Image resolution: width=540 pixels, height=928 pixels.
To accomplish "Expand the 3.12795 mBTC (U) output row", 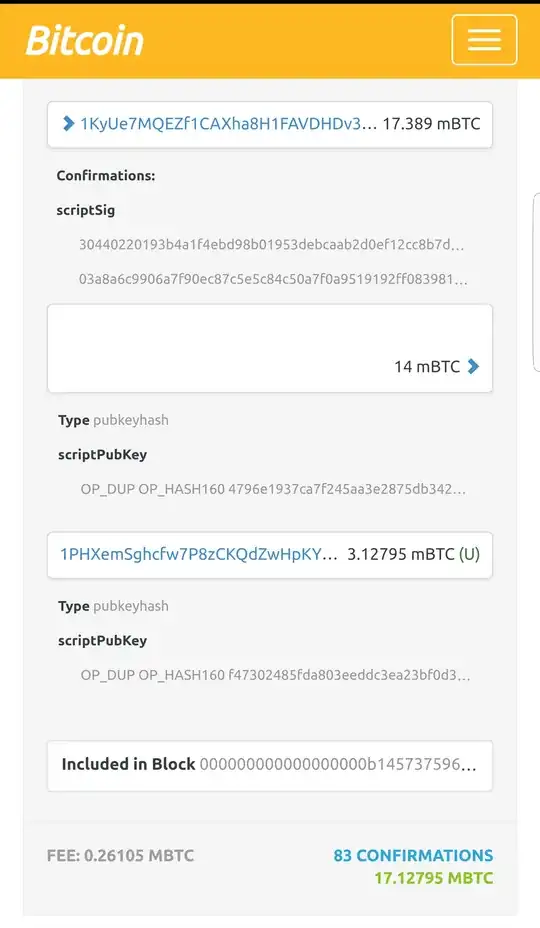I will pyautogui.click(x=270, y=555).
